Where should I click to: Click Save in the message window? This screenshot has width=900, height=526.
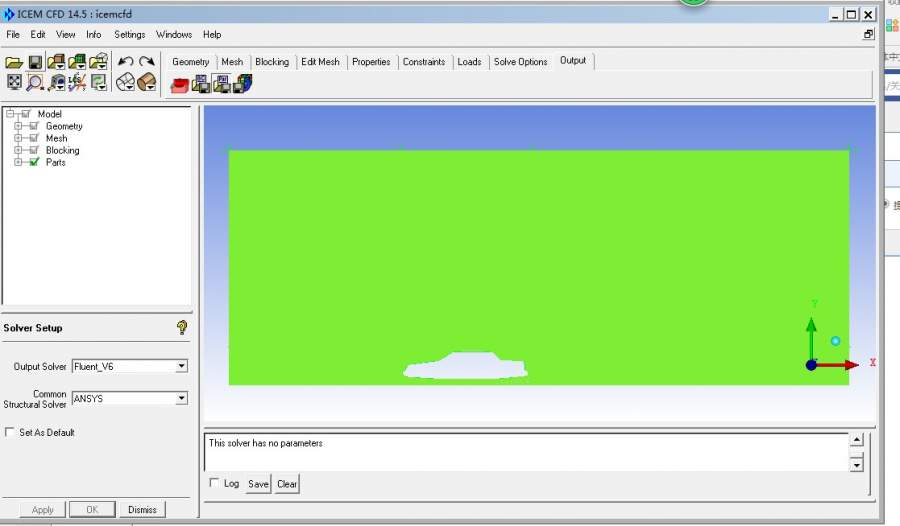point(258,484)
